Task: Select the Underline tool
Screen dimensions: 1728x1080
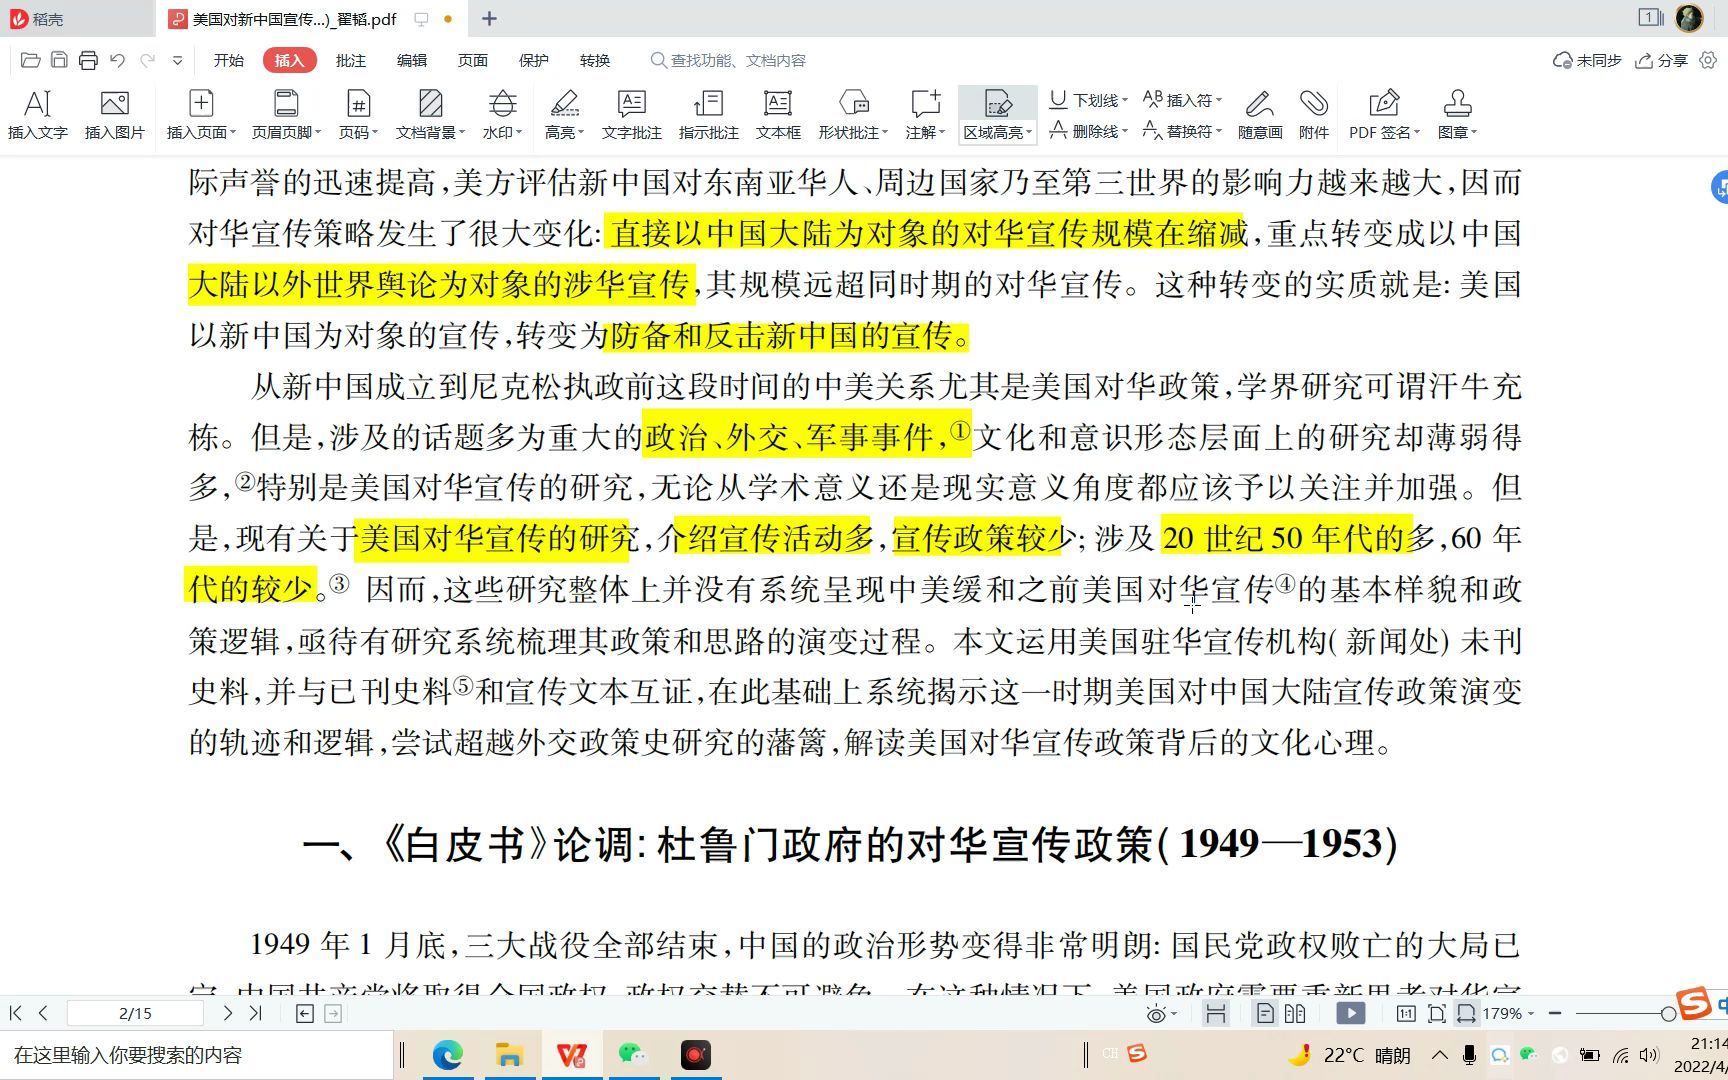Action: [1088, 99]
